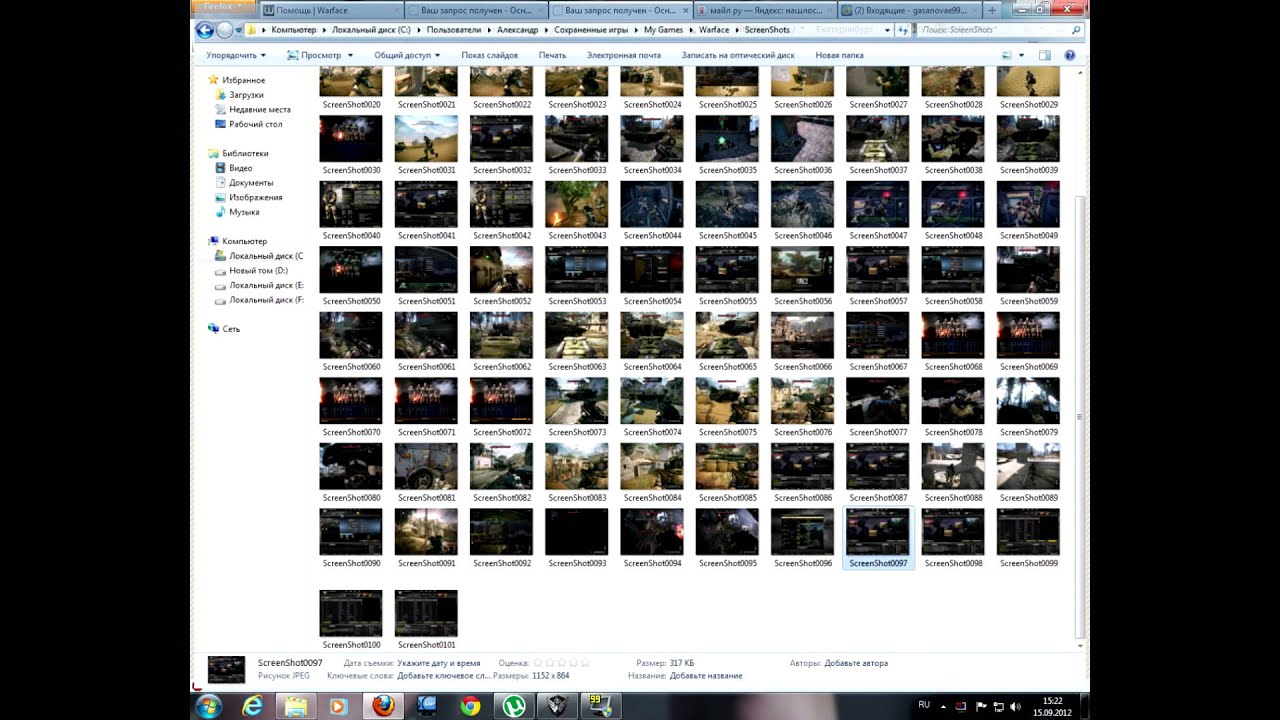The height and width of the screenshot is (720, 1280).
Task: Open the Просмотр dropdown
Action: pyautogui.click(x=321, y=55)
